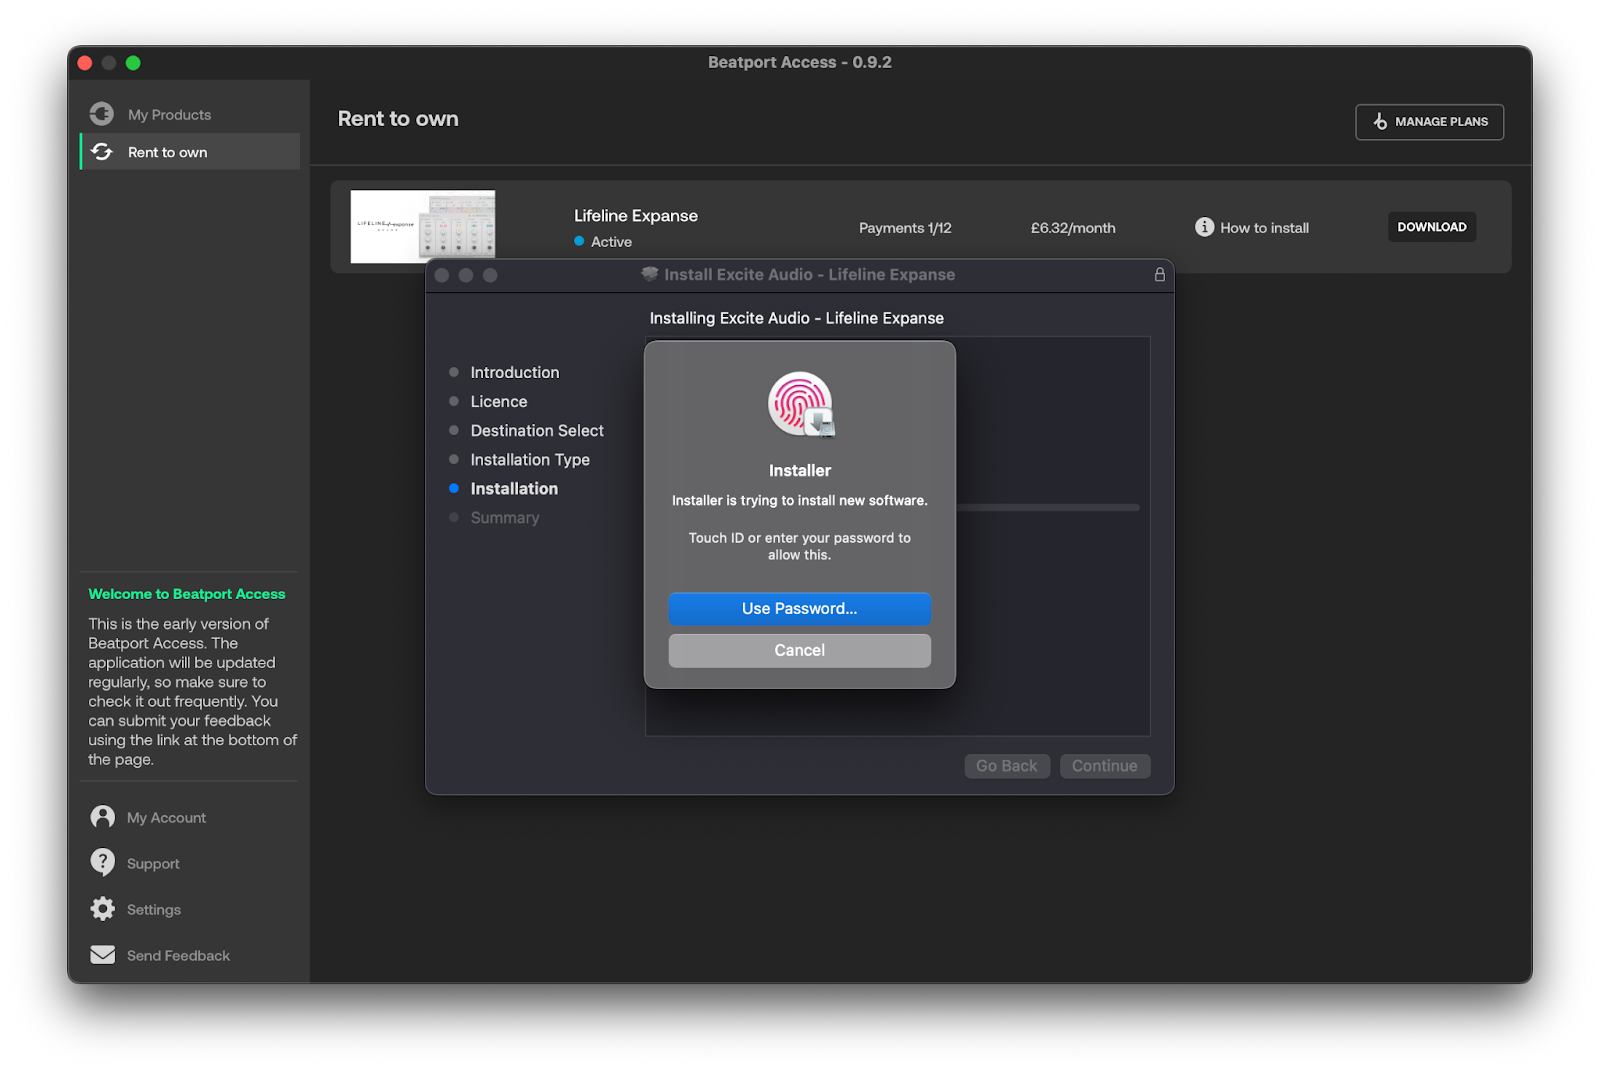Click the My Products icon in sidebar
The height and width of the screenshot is (1073, 1600).
click(102, 114)
